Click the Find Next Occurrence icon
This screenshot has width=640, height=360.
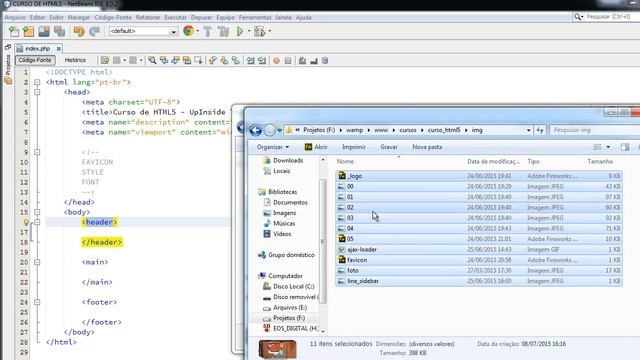point(175,60)
